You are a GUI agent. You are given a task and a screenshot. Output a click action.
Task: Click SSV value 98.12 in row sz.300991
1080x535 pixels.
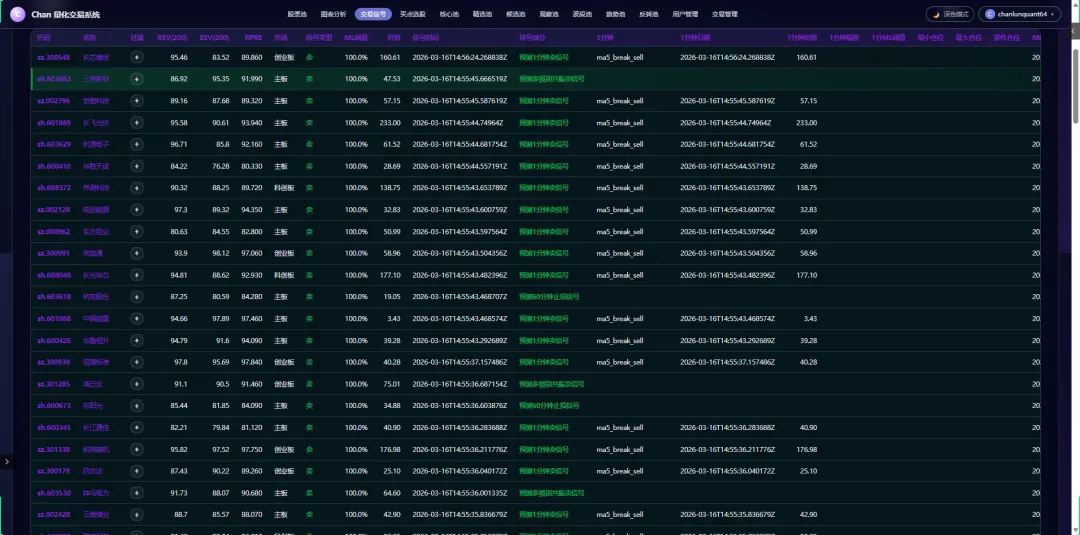(x=221, y=253)
